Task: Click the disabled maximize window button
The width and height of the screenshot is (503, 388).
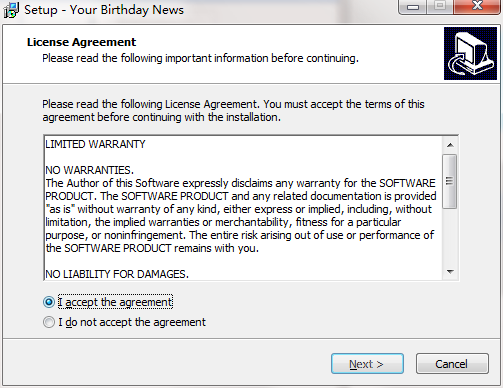Action: (x=440, y=6)
